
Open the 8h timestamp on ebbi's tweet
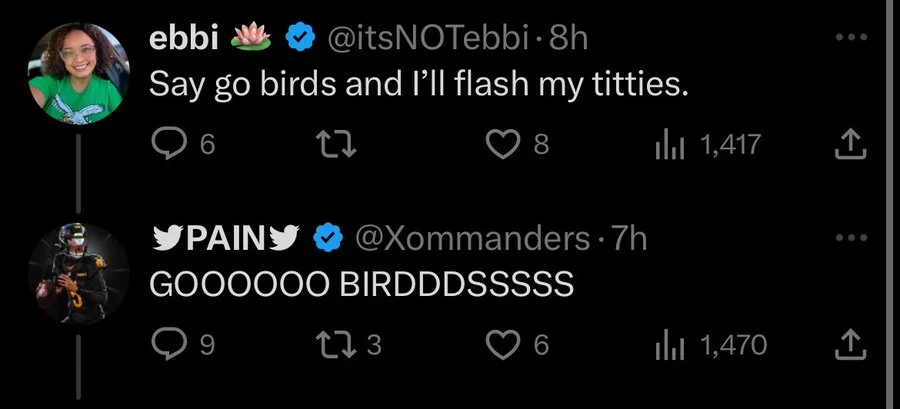point(568,39)
